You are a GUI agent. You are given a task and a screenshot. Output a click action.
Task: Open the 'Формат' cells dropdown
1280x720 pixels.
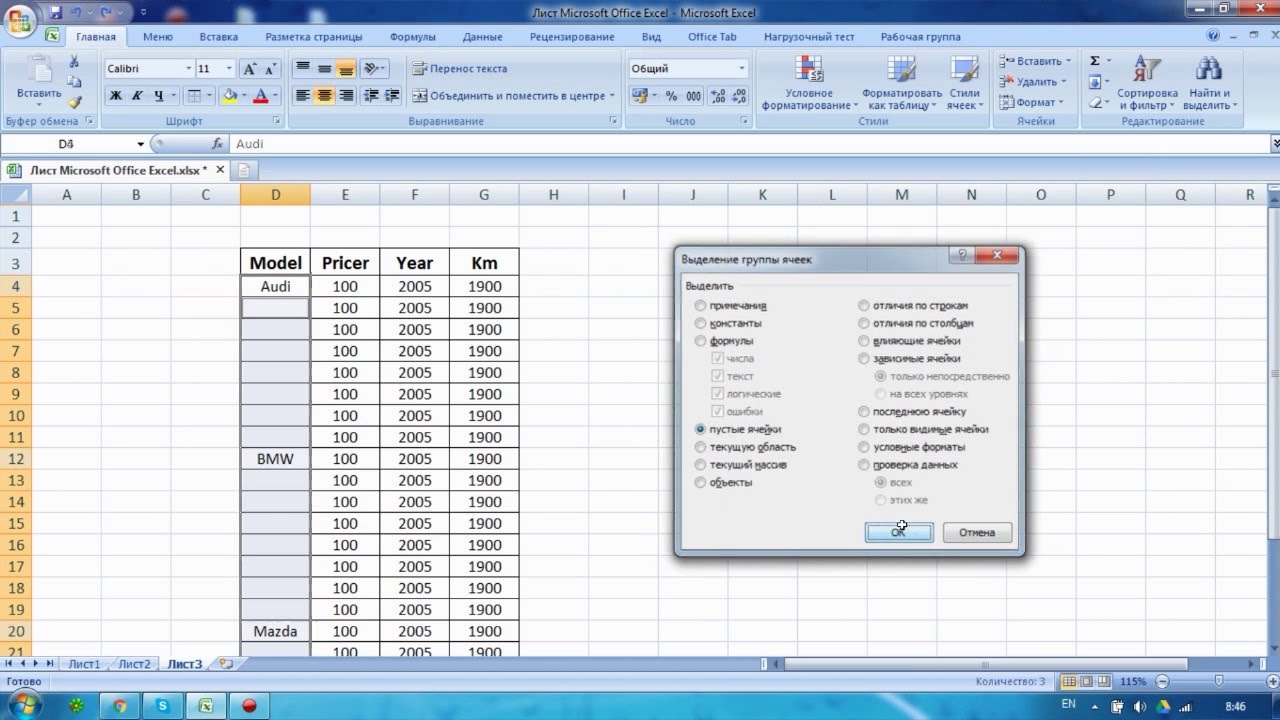click(1062, 102)
